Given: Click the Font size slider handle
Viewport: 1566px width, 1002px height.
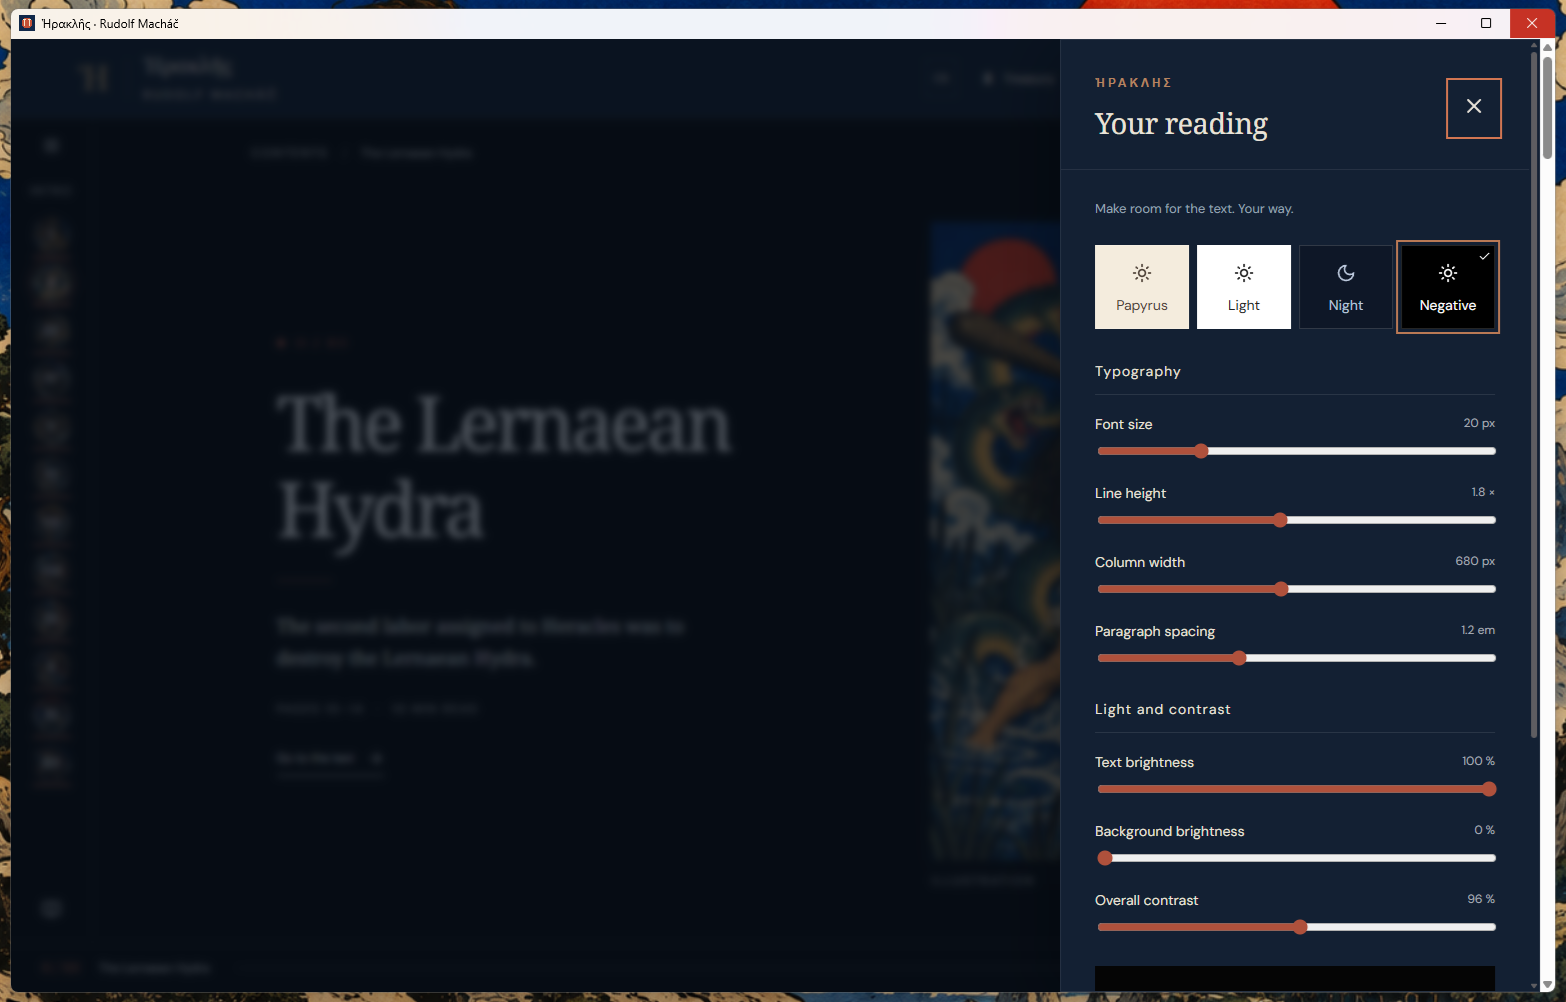Looking at the screenshot, I should pyautogui.click(x=1201, y=451).
